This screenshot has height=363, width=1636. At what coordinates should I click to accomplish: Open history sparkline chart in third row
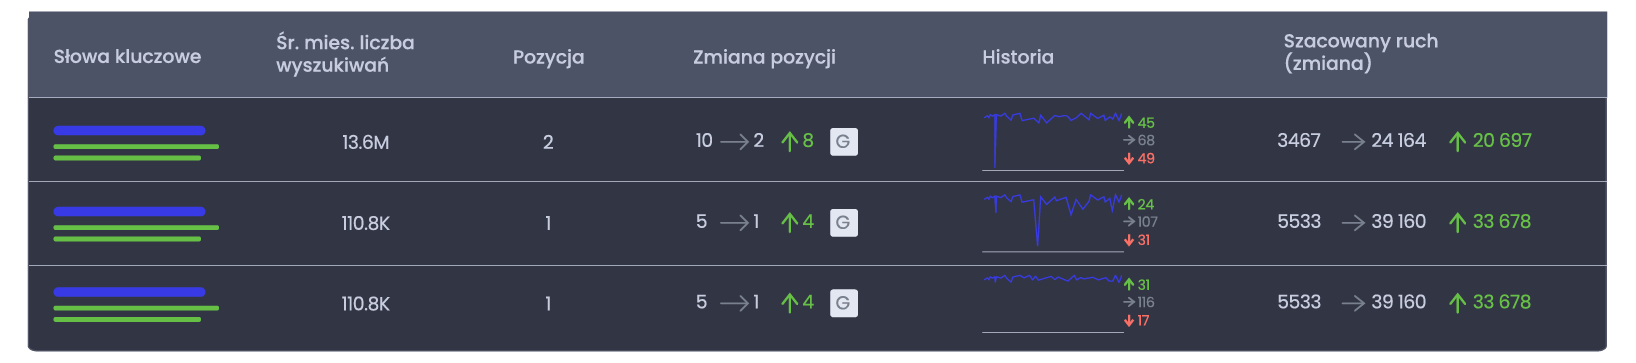point(1053,303)
